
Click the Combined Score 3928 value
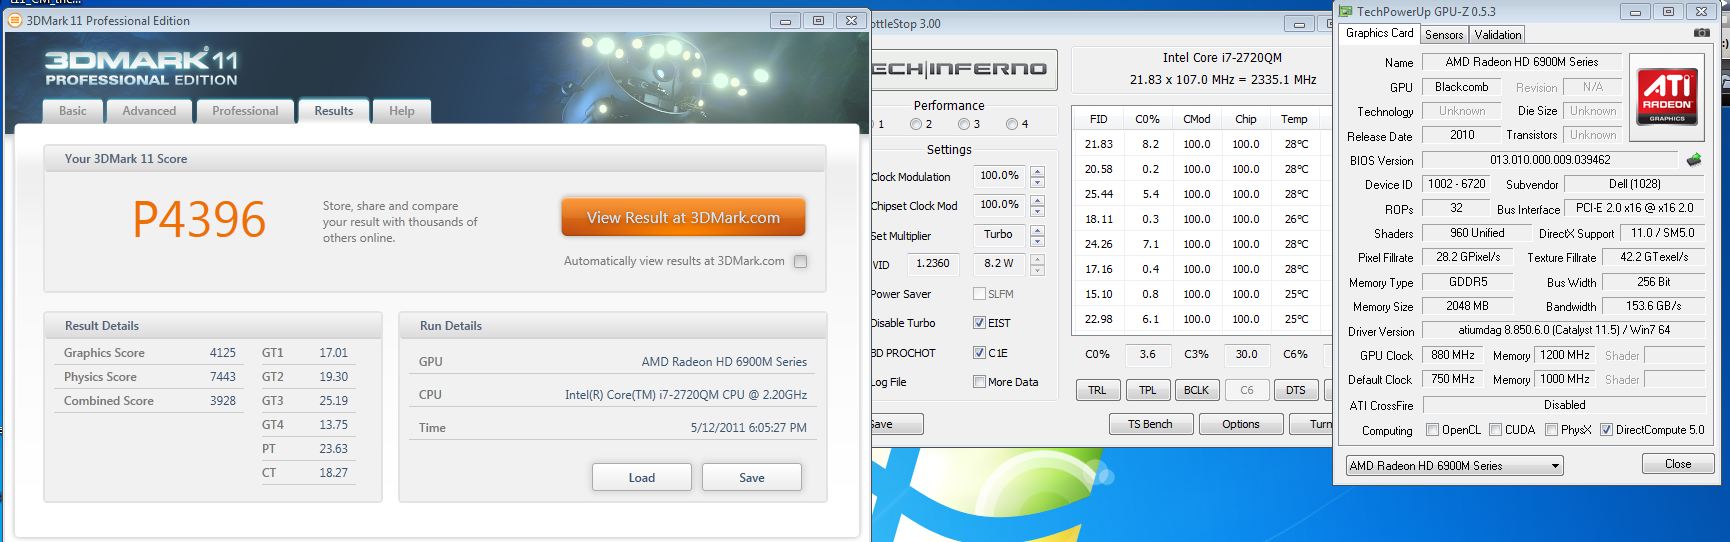coord(223,401)
